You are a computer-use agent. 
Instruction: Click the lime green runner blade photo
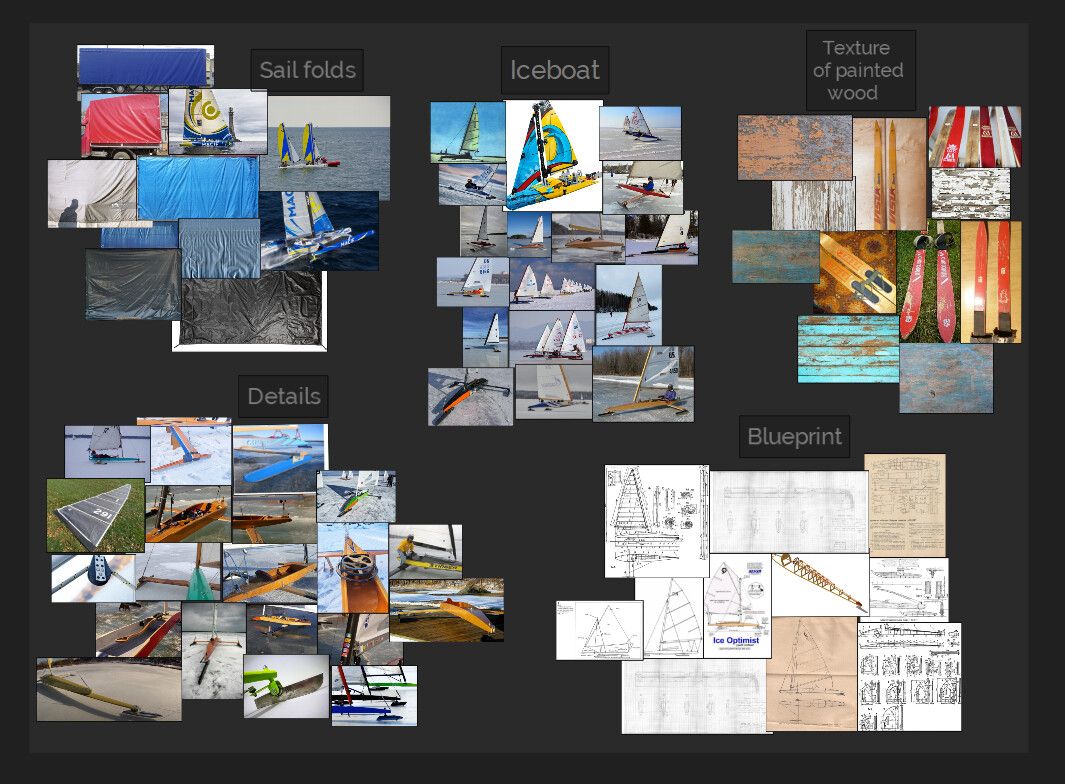tap(285, 685)
